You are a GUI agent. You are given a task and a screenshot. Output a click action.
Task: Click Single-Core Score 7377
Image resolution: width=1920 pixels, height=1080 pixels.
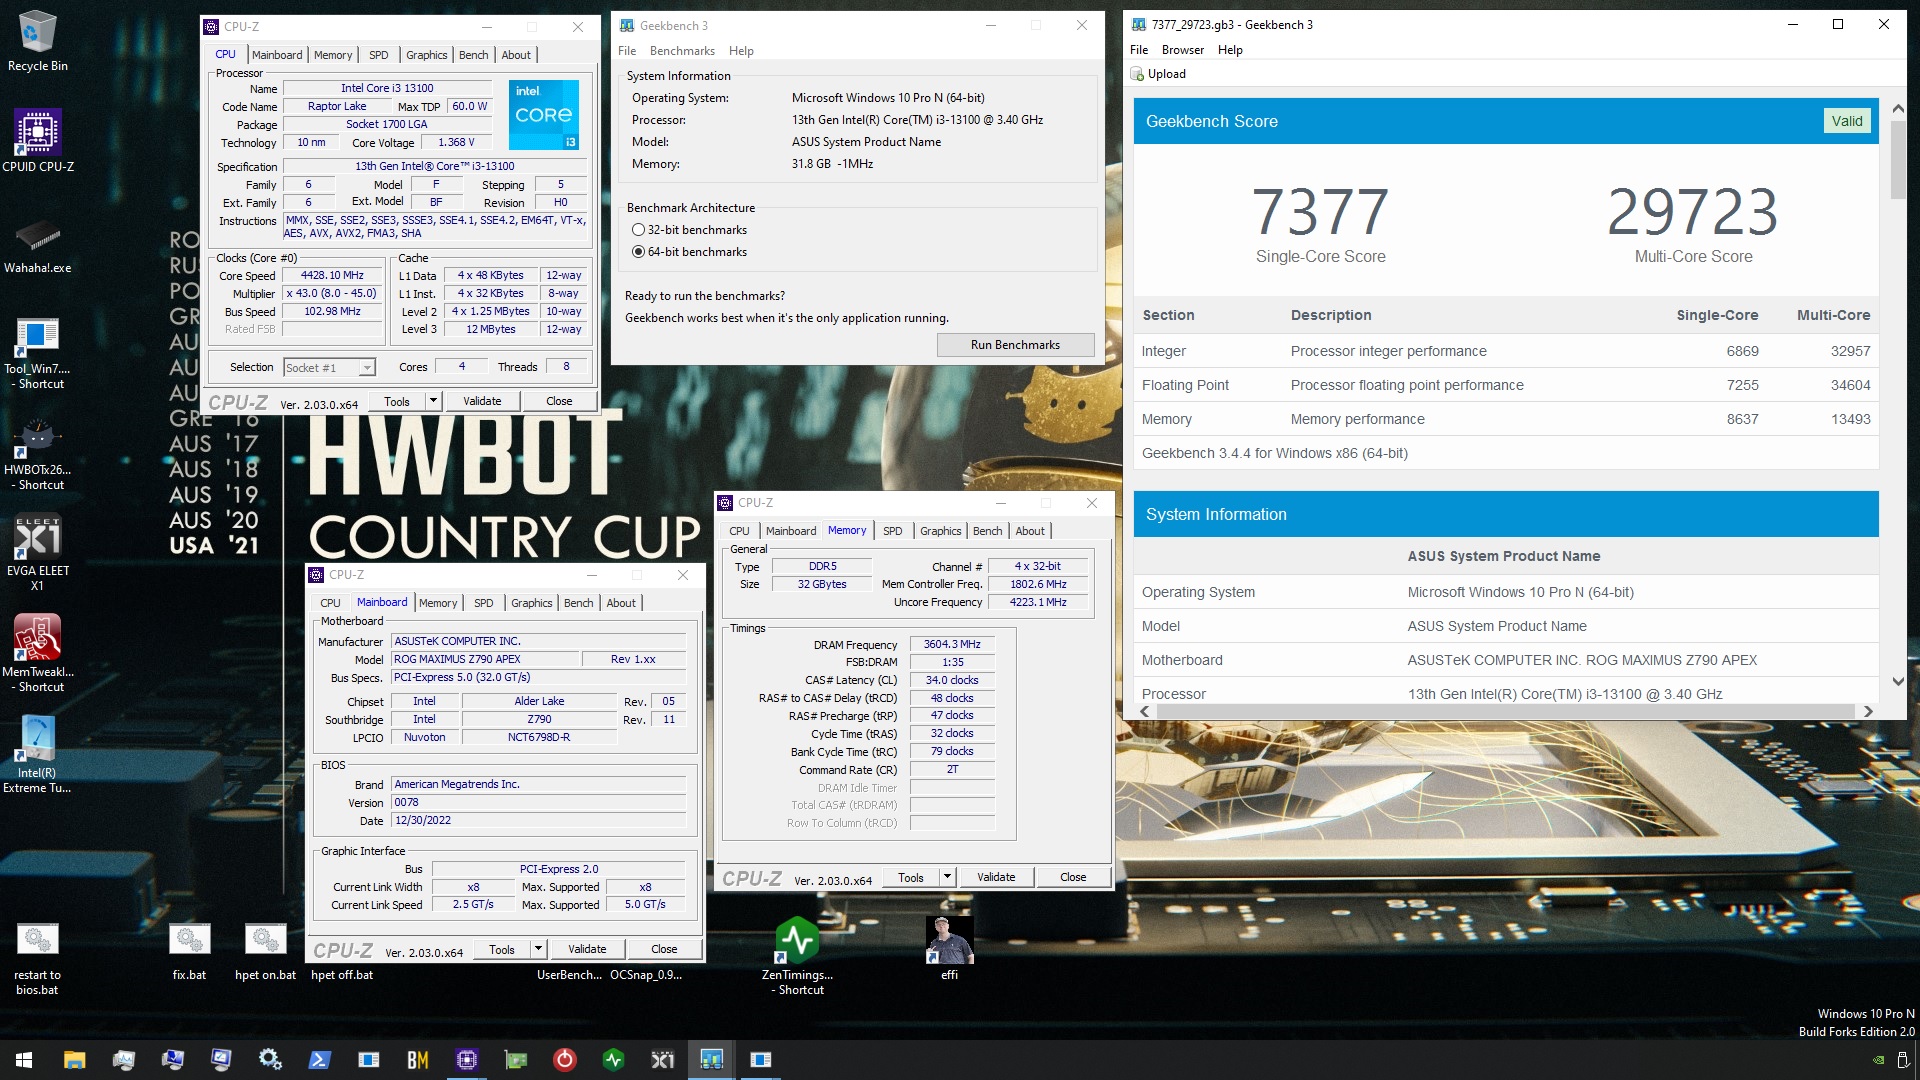1320,212
